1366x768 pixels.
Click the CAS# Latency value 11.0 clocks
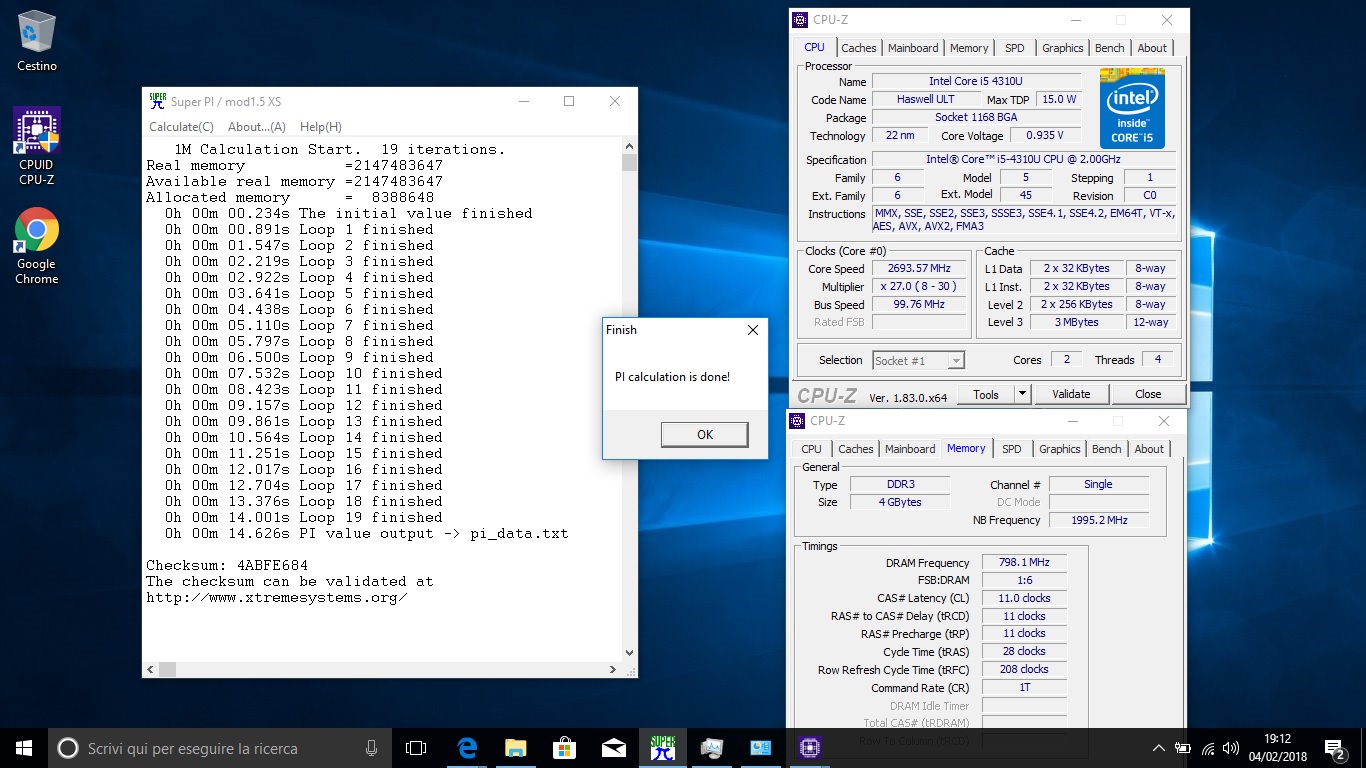click(1024, 599)
